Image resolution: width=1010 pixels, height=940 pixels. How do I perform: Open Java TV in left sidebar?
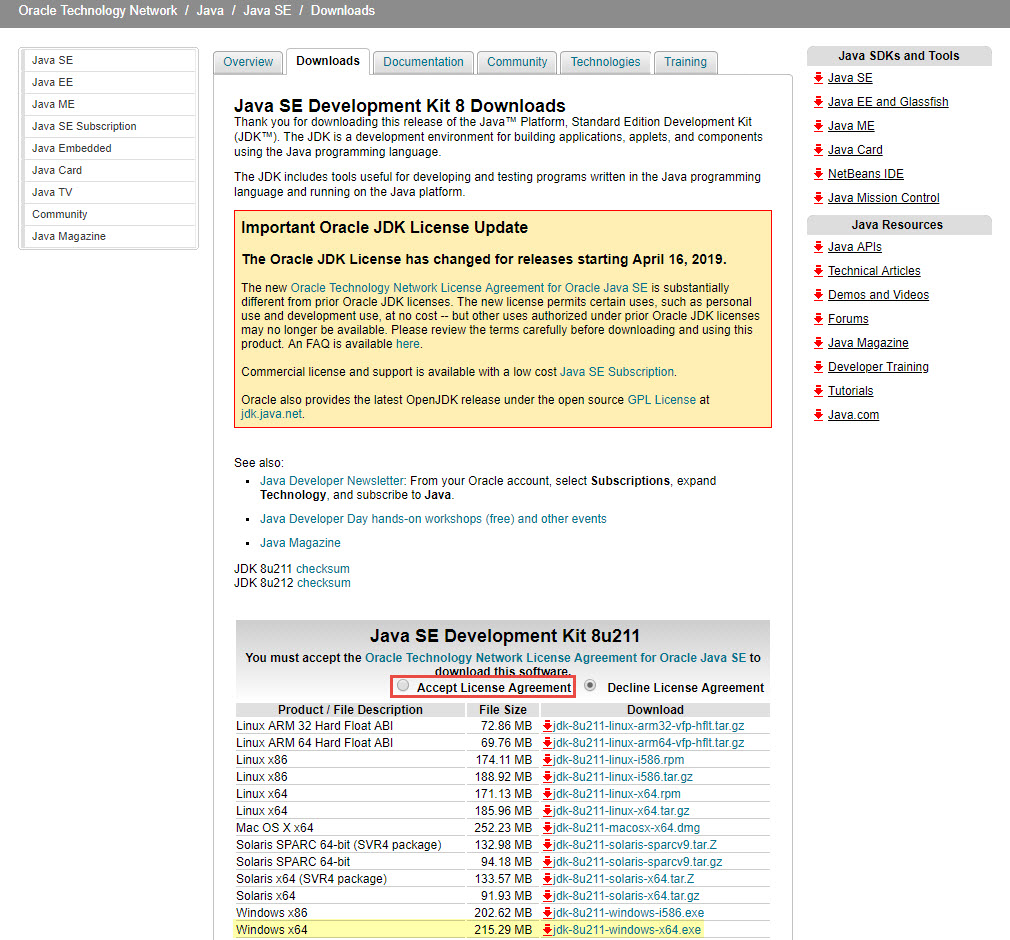coord(109,192)
